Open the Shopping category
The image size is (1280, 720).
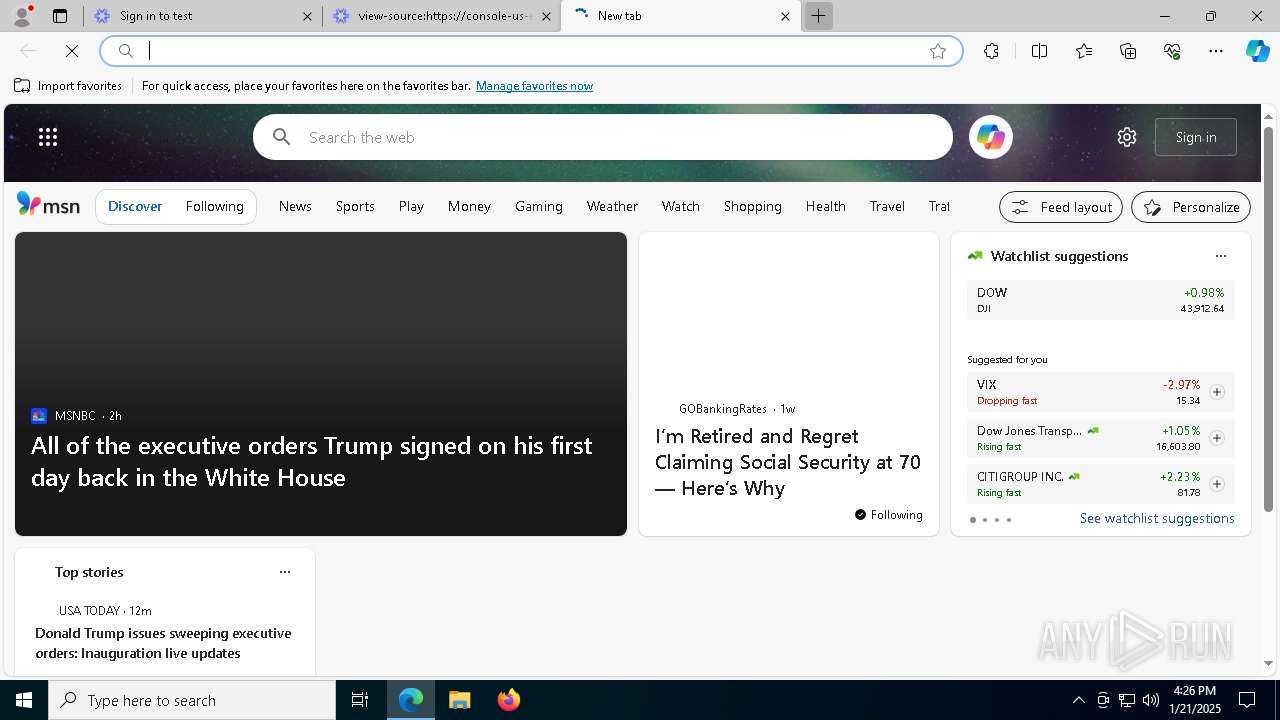pyautogui.click(x=752, y=206)
